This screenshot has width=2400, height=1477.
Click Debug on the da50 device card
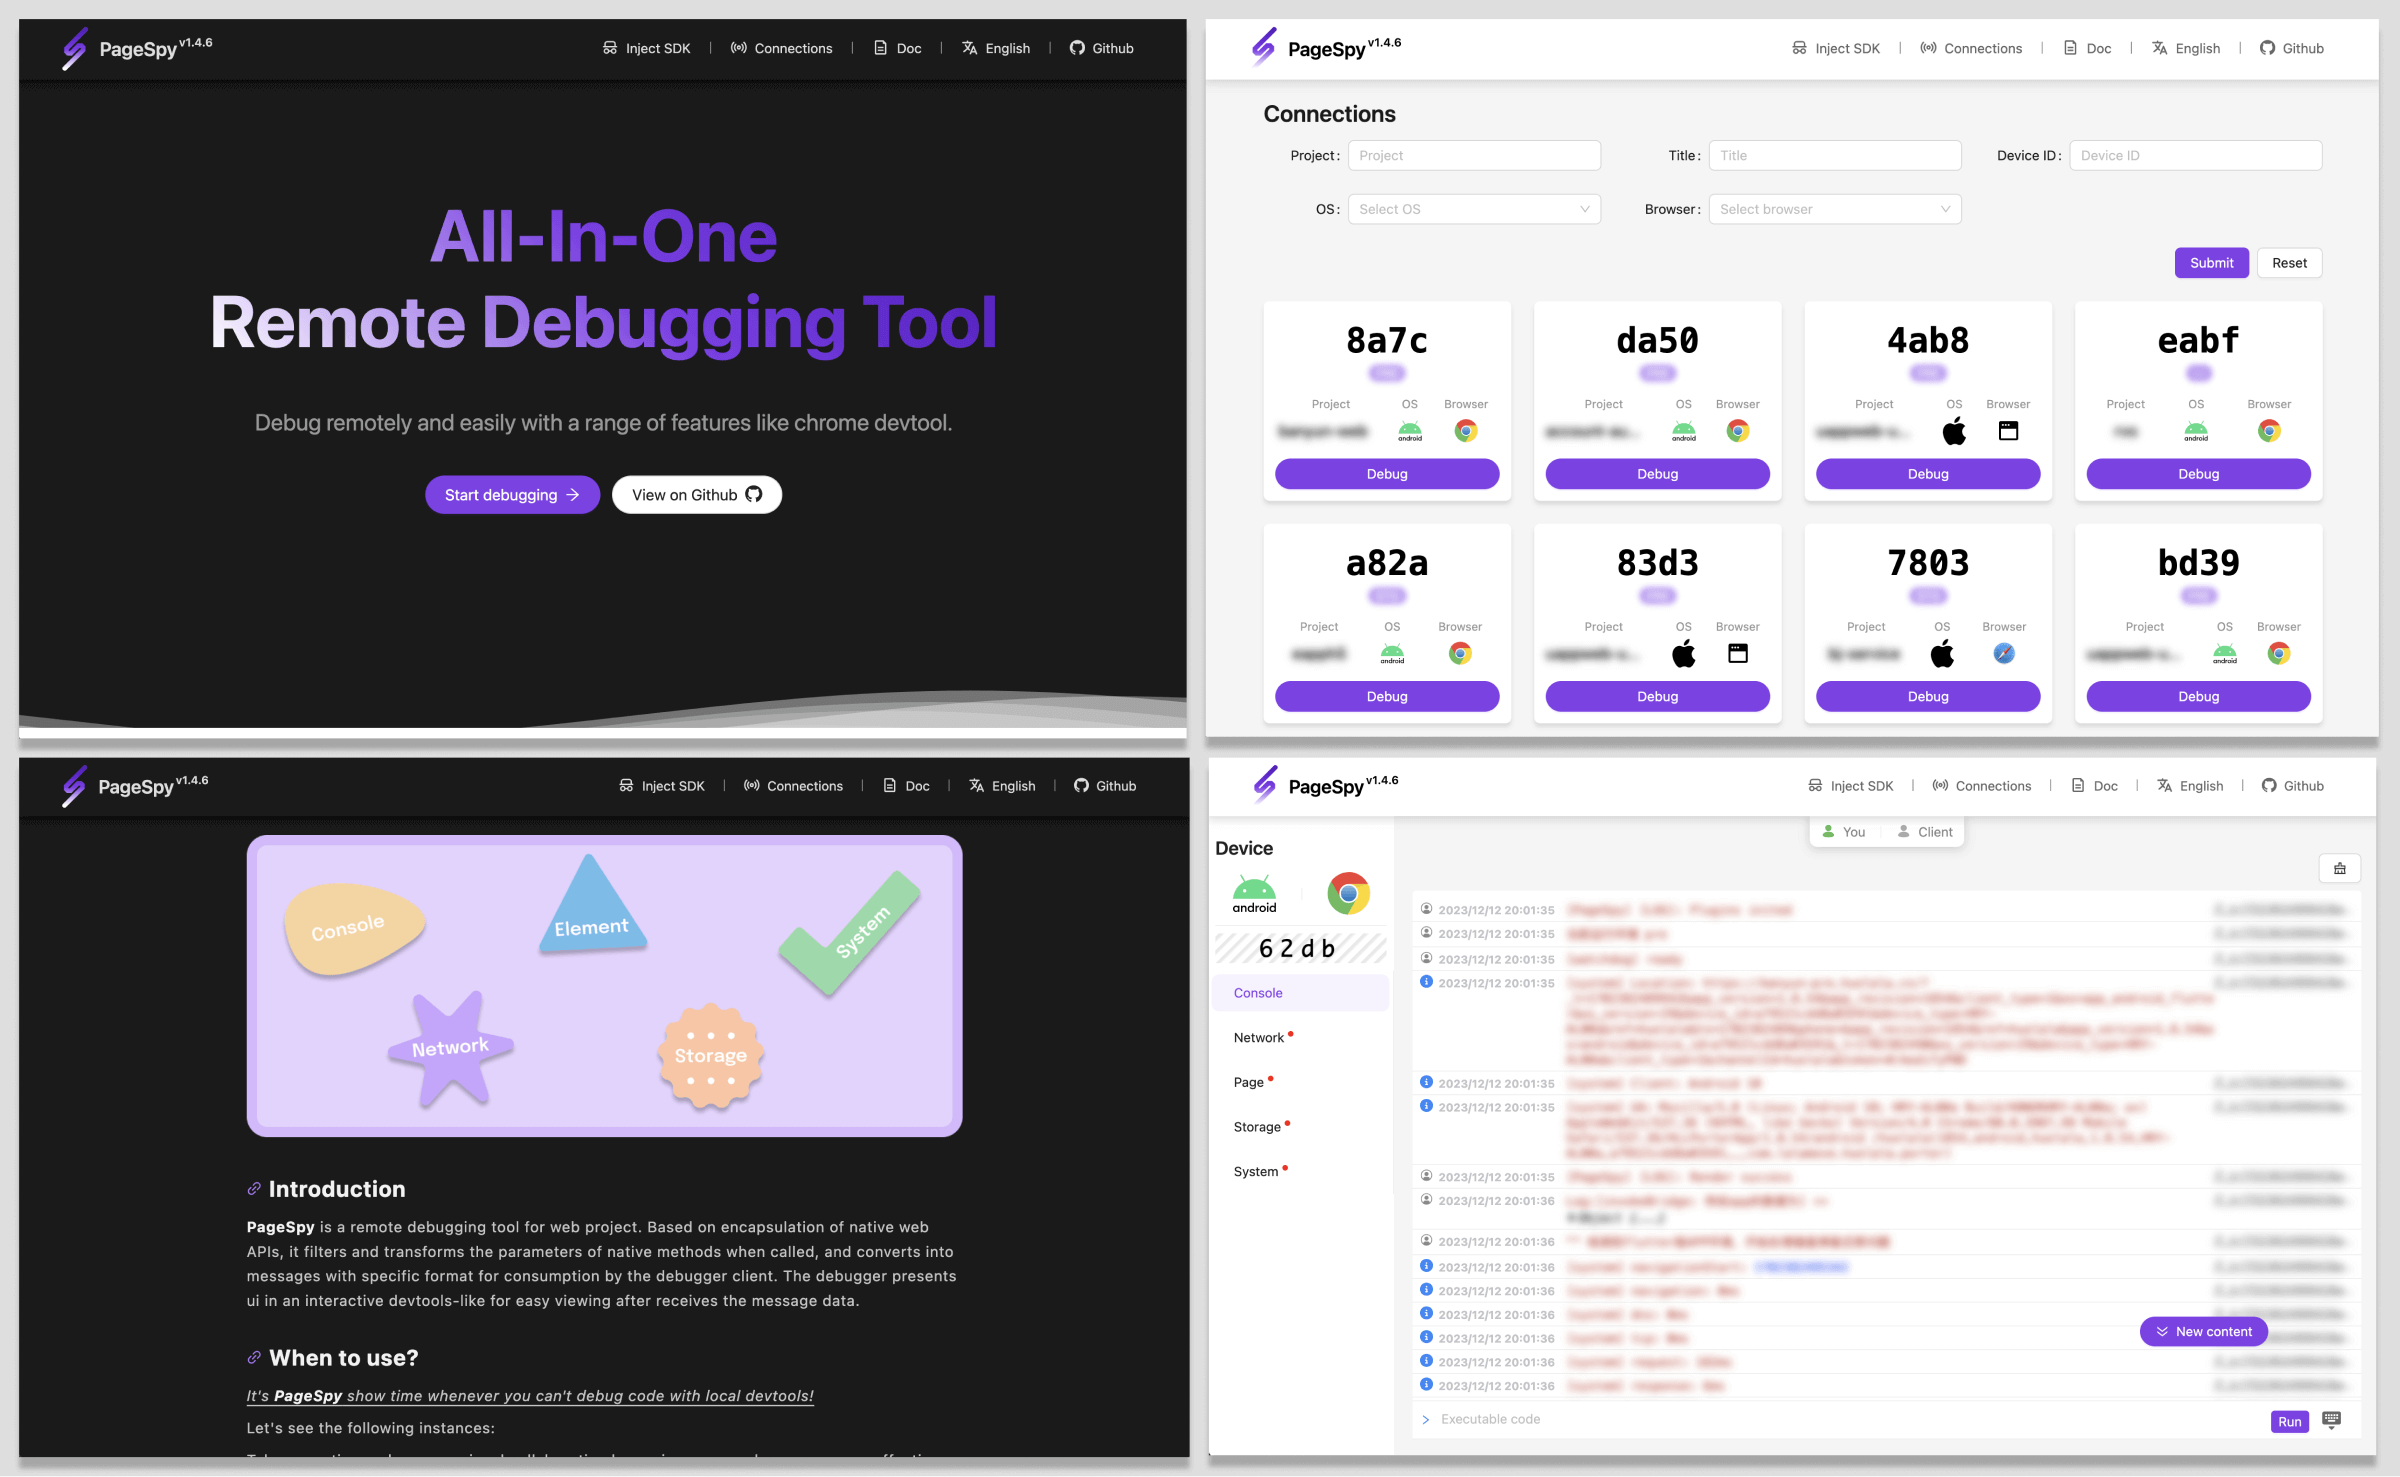(x=1657, y=474)
